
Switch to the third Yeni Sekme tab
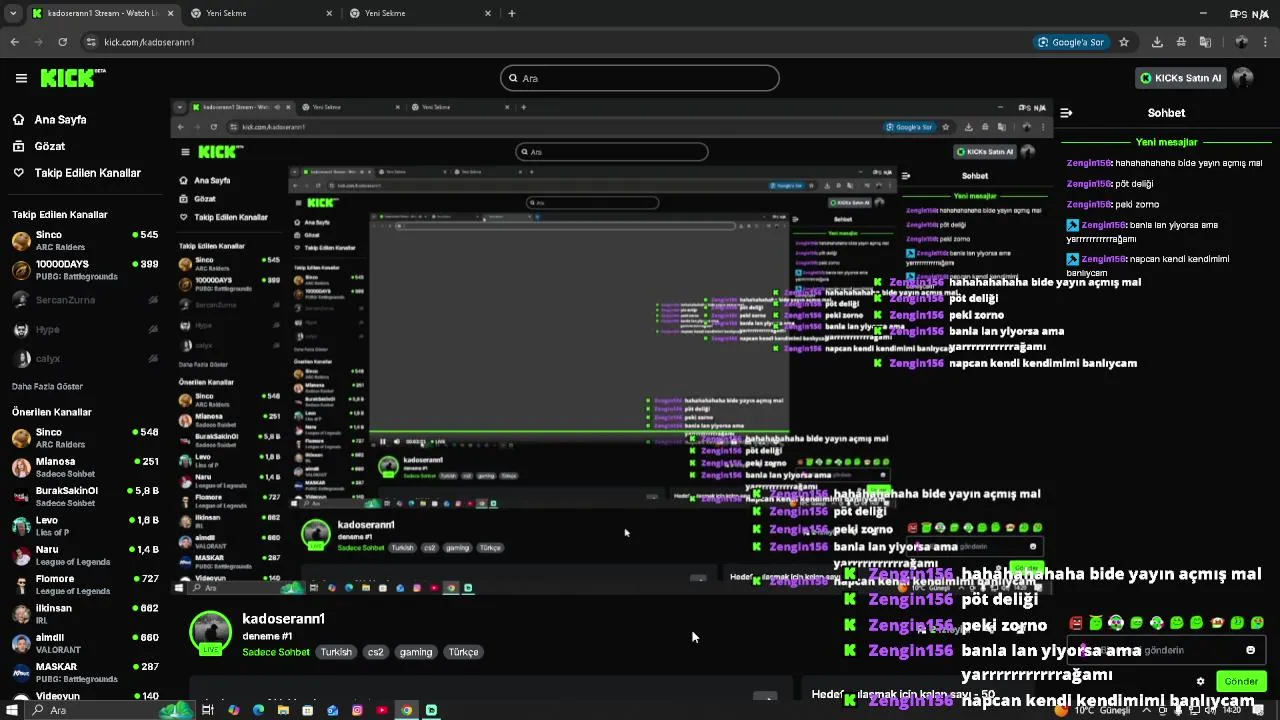point(420,13)
